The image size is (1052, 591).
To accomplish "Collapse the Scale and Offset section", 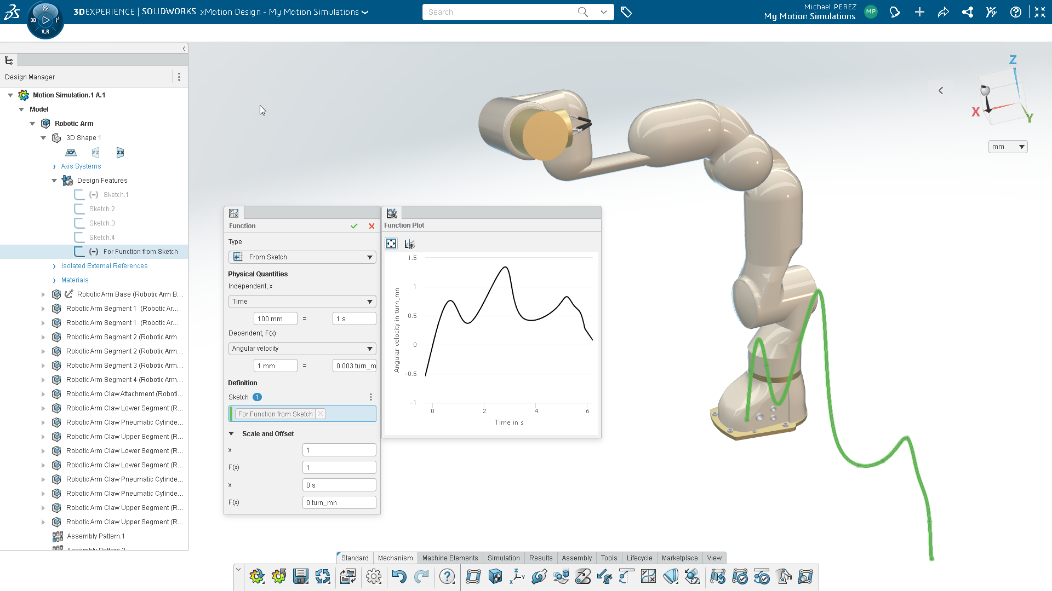I will 231,434.
